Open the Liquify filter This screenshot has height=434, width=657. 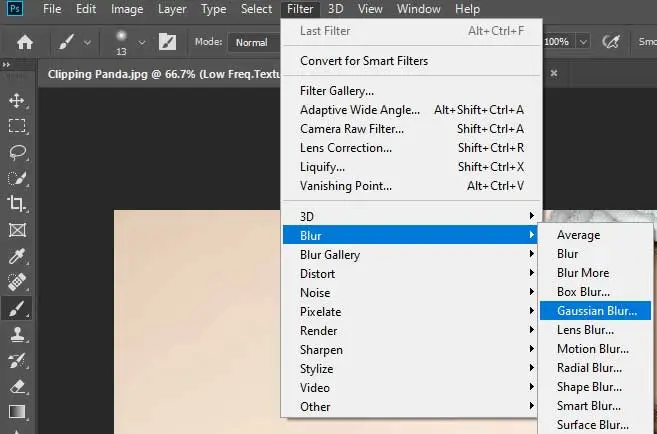(x=412, y=167)
